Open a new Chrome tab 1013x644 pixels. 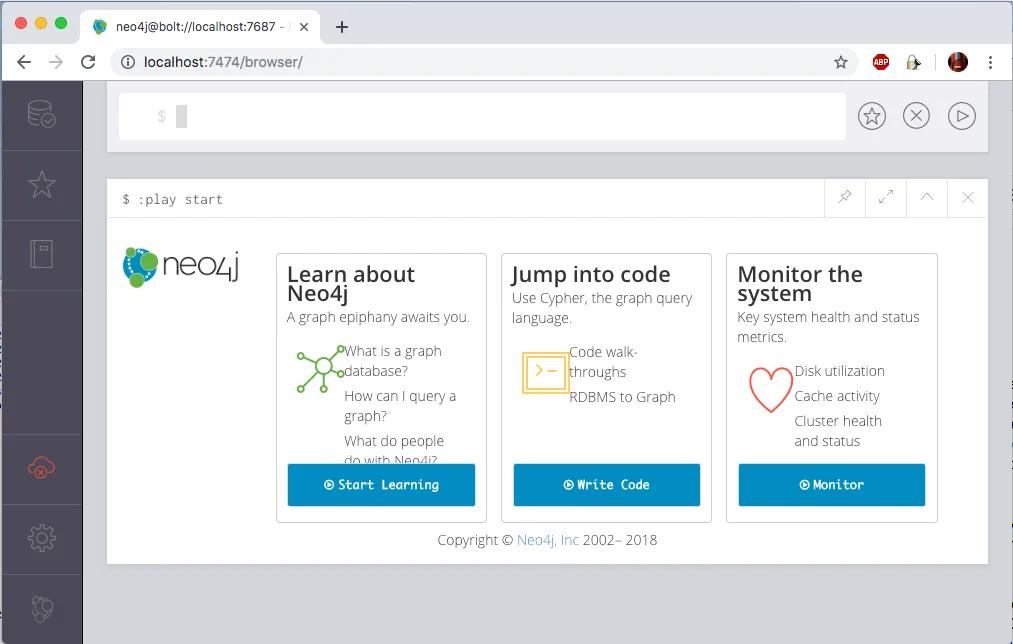click(342, 27)
